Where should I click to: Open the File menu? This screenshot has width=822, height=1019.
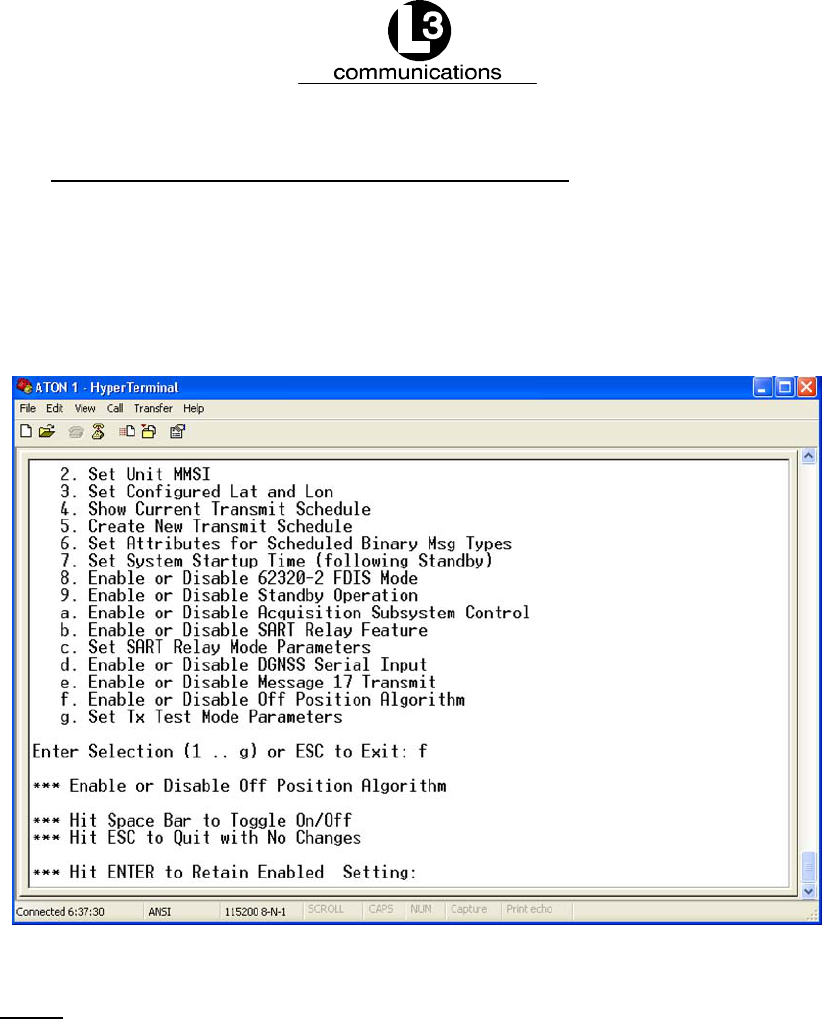click(x=27, y=408)
